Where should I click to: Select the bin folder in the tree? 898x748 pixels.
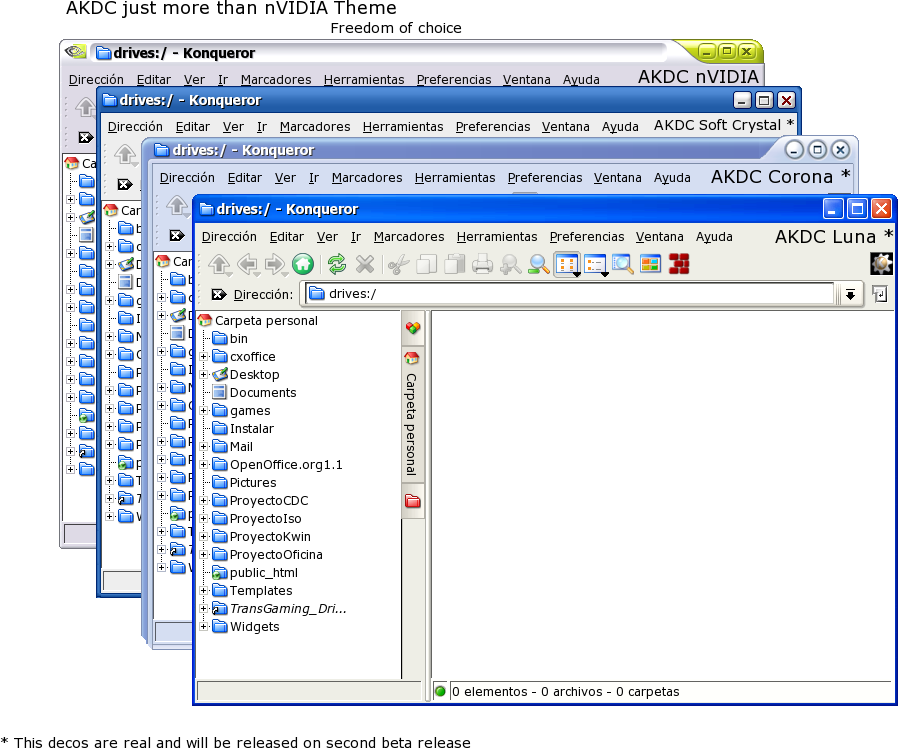(230, 338)
